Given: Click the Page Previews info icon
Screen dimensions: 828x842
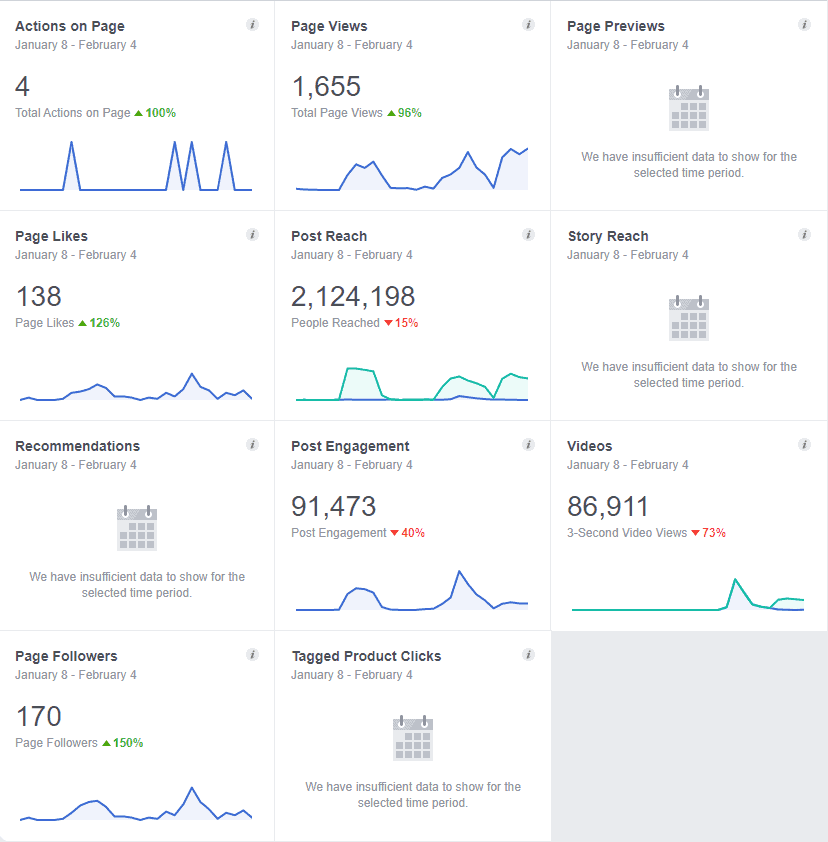Looking at the screenshot, I should pos(804,25).
